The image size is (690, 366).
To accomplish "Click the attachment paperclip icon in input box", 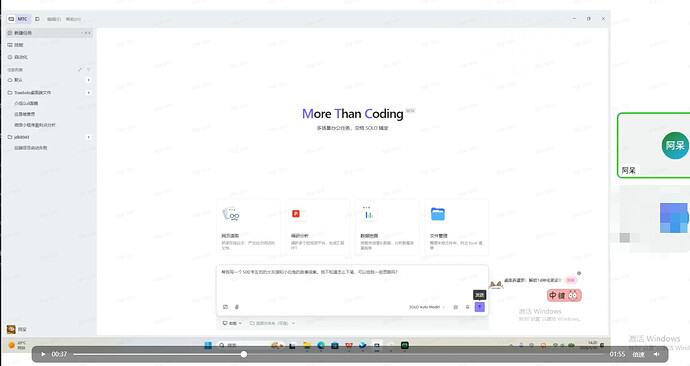I will tap(237, 307).
